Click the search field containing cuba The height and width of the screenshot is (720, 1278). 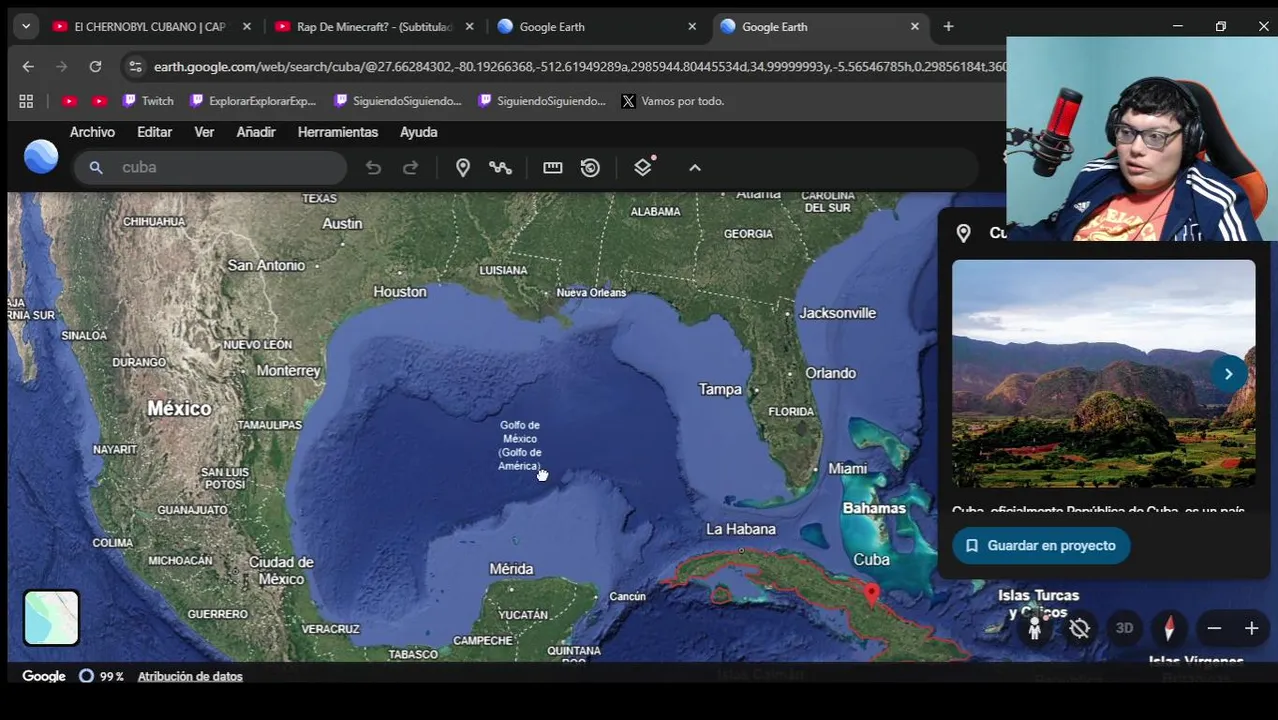pyautogui.click(x=210, y=167)
